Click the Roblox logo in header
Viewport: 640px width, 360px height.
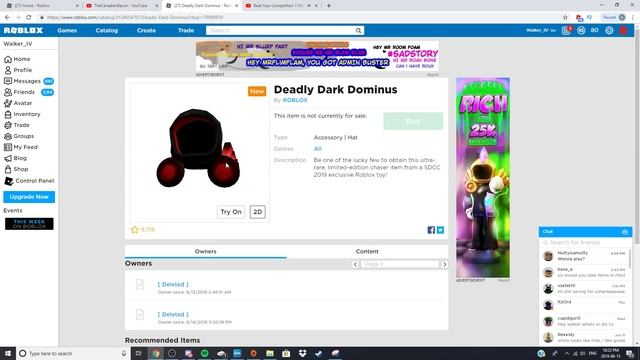[23, 30]
